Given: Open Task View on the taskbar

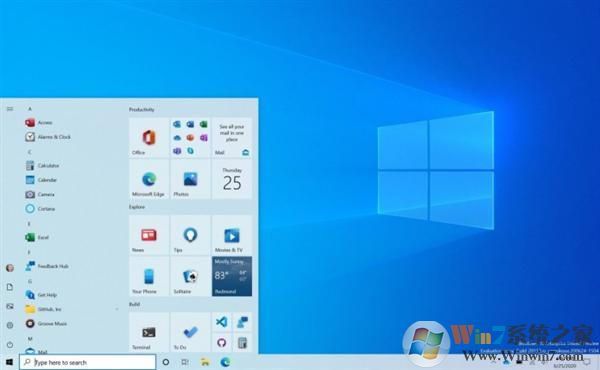Looking at the screenshot, I should [185, 362].
